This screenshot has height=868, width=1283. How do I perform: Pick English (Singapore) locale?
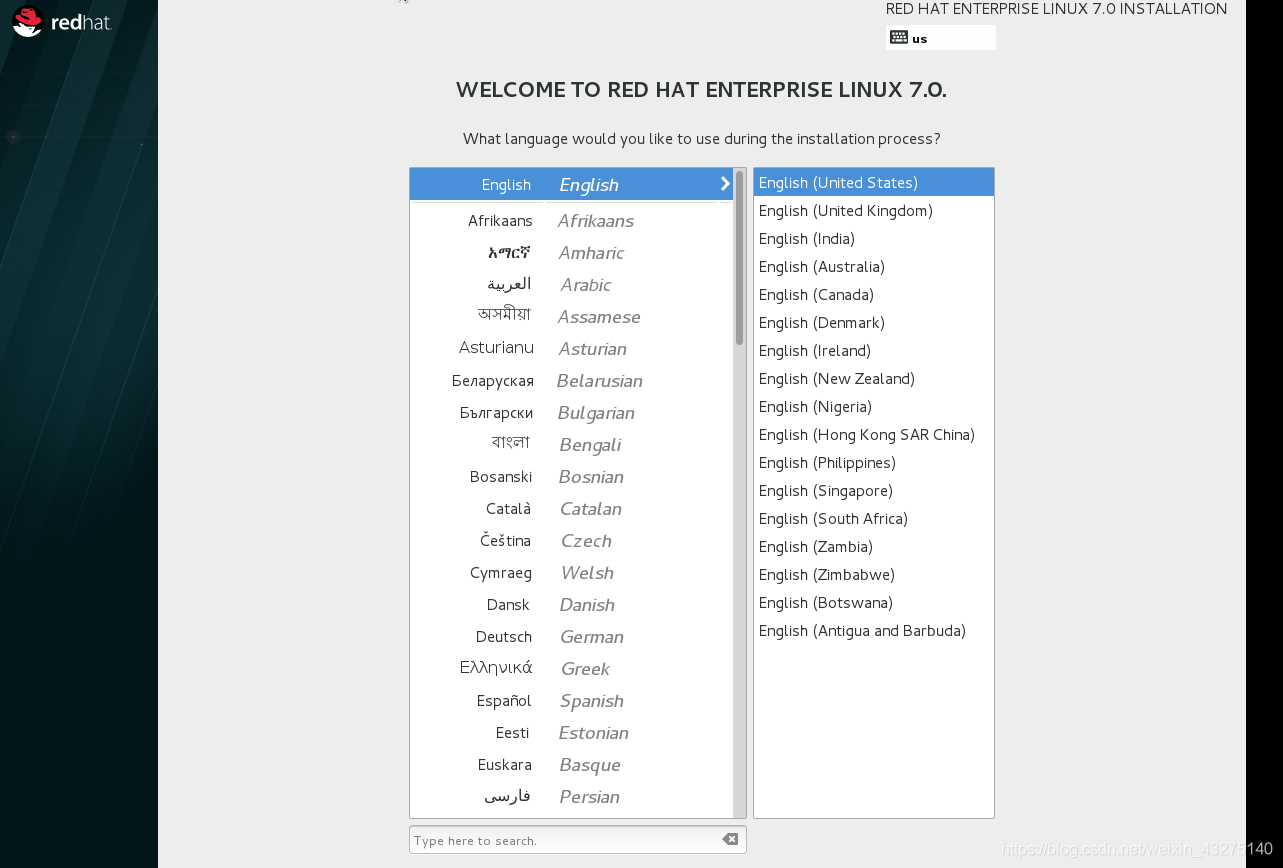click(874, 491)
